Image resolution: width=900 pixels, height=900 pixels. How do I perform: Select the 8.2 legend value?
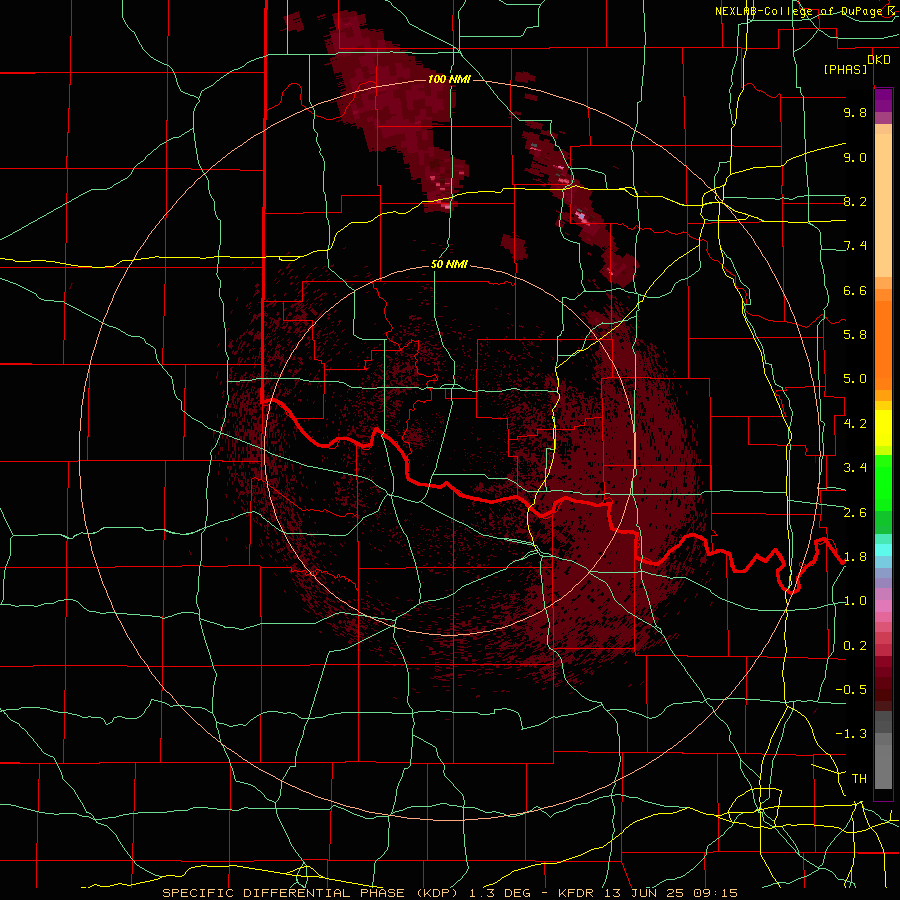[855, 201]
